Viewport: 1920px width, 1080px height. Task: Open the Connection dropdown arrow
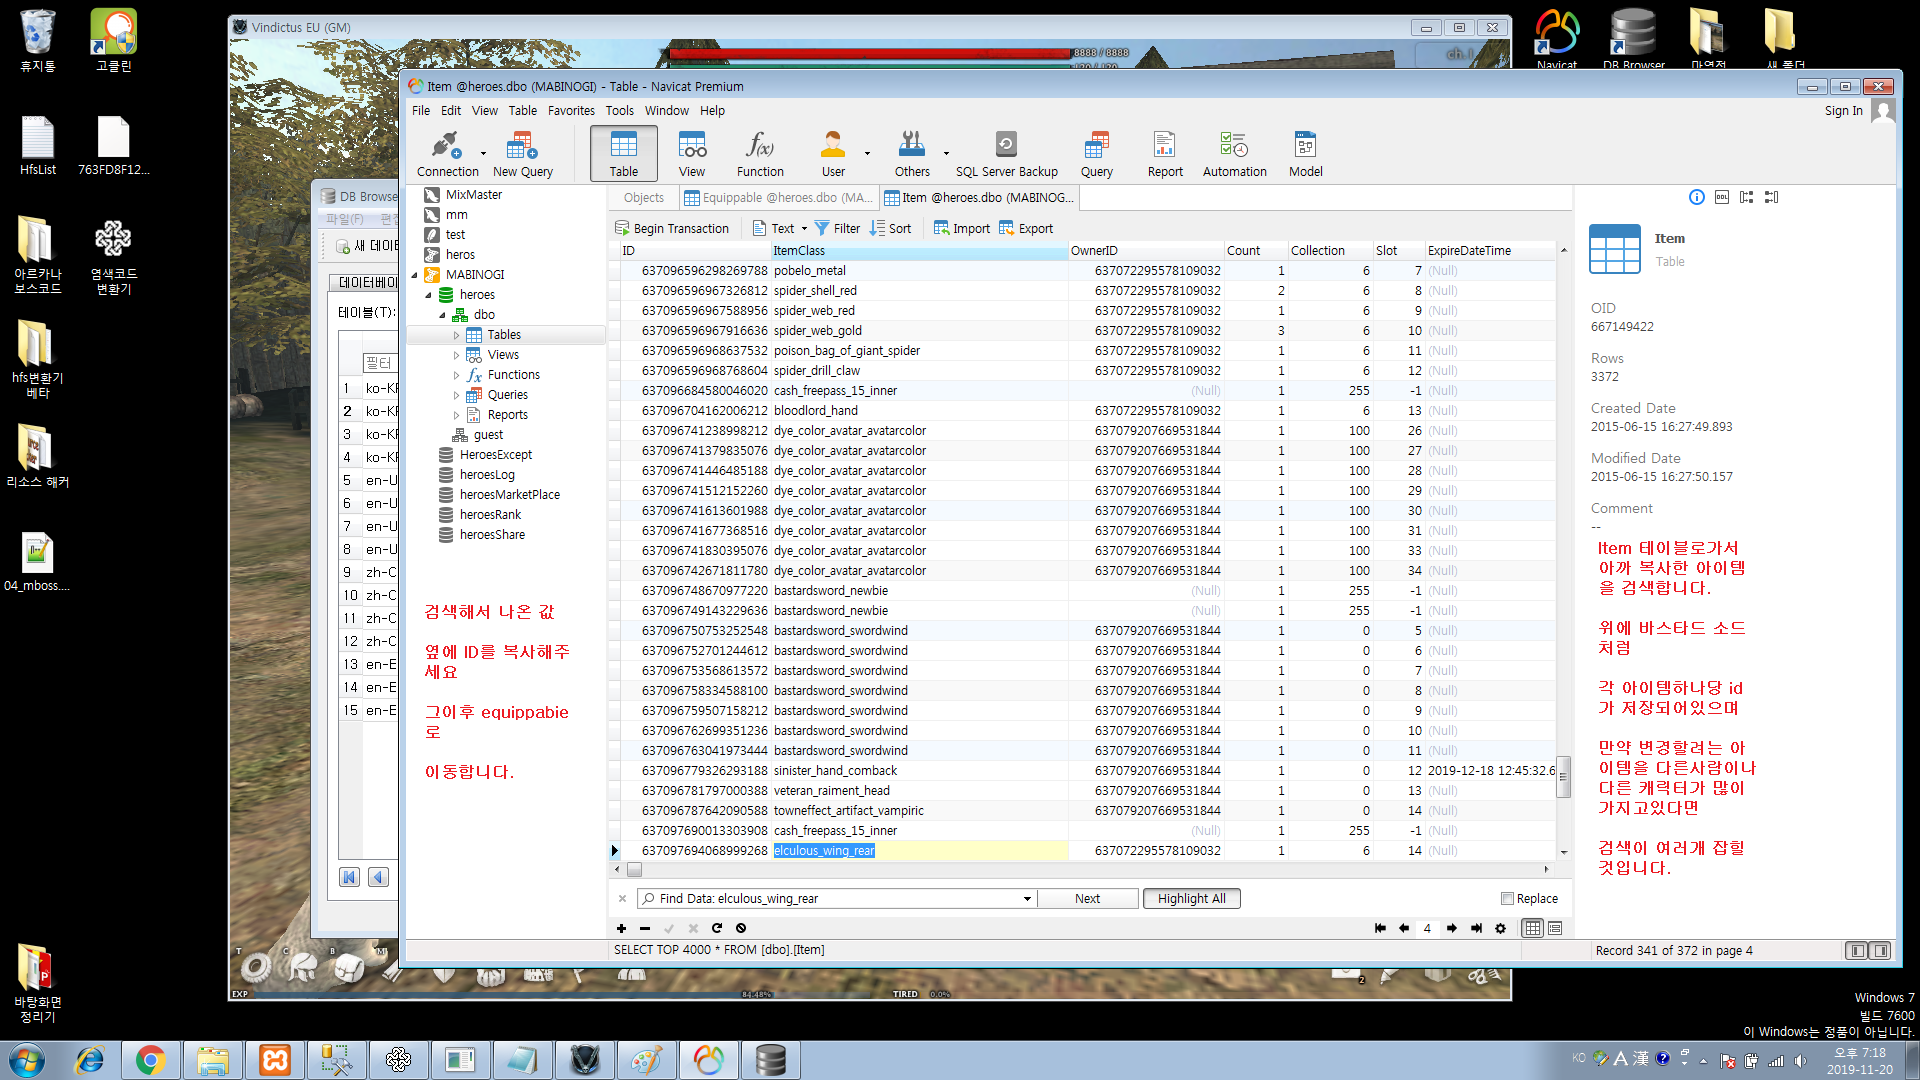tap(483, 153)
